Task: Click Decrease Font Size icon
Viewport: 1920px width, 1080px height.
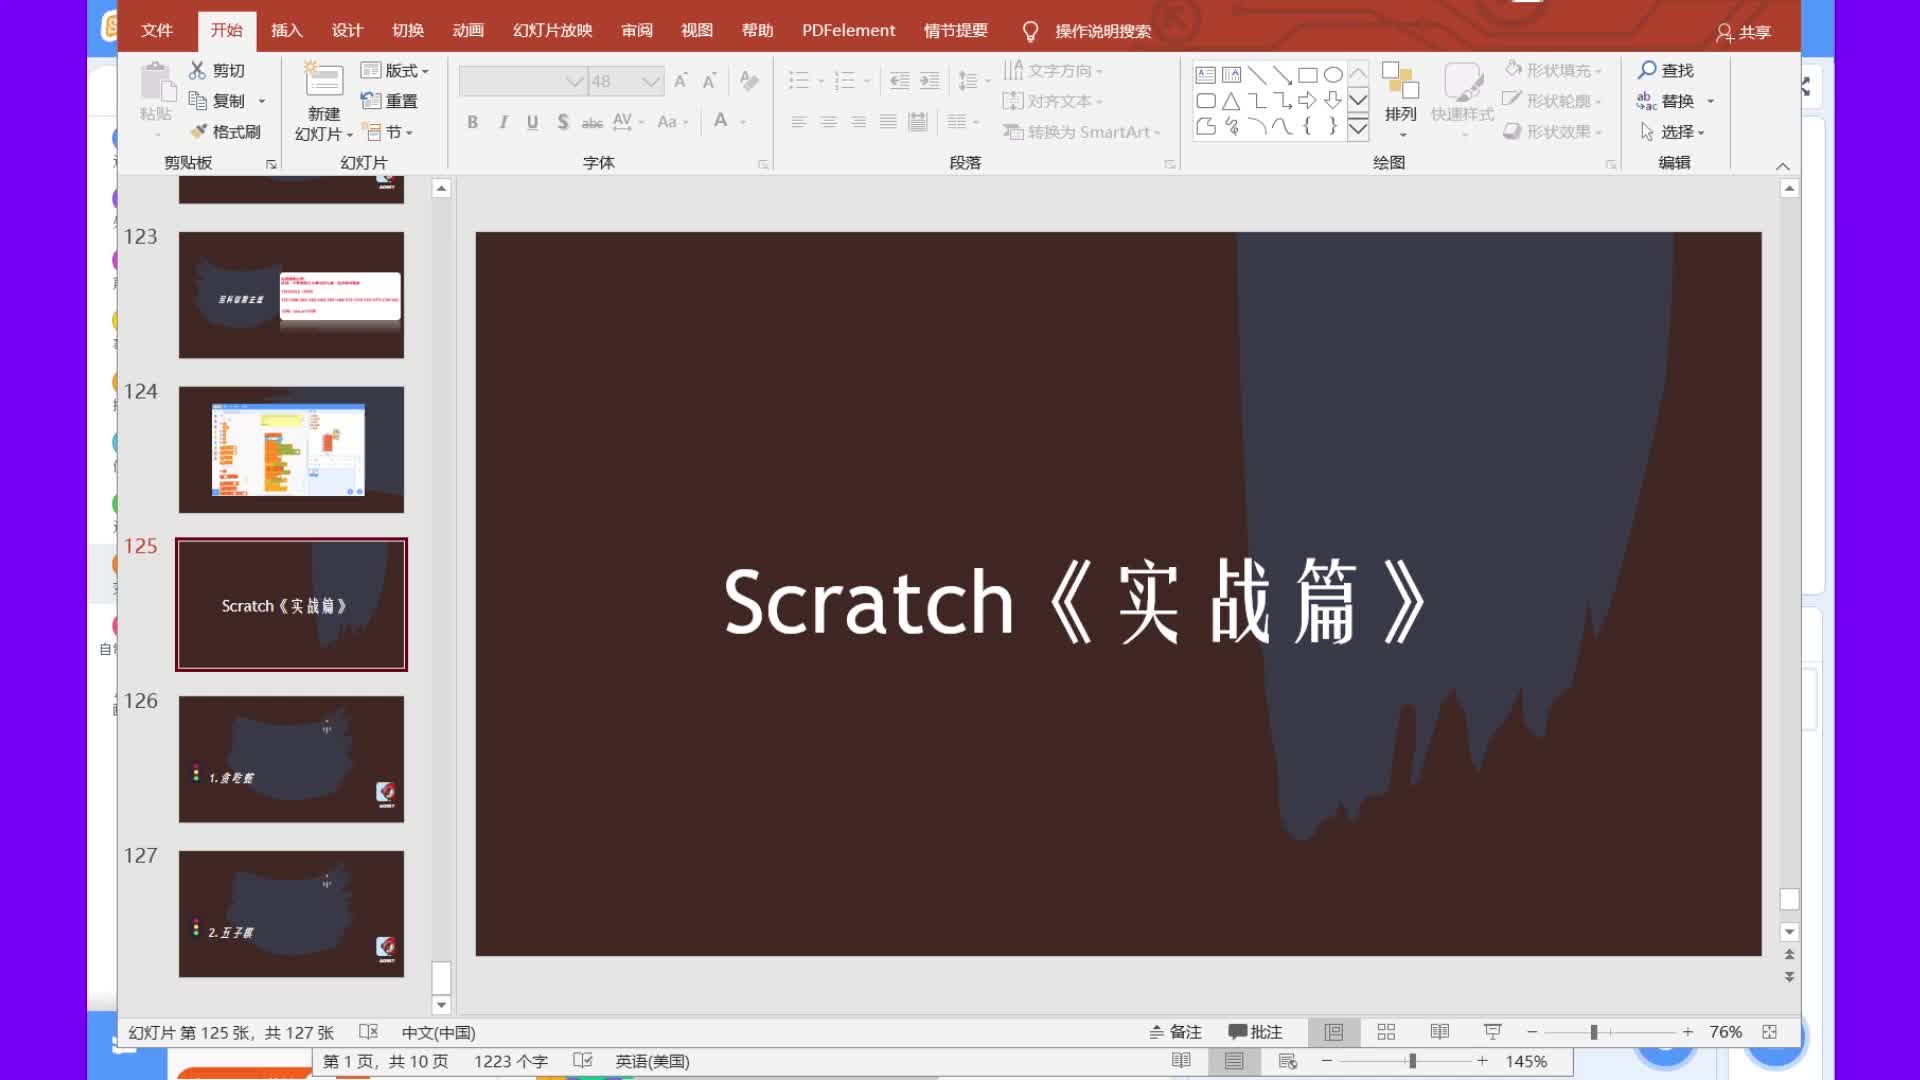Action: point(710,81)
